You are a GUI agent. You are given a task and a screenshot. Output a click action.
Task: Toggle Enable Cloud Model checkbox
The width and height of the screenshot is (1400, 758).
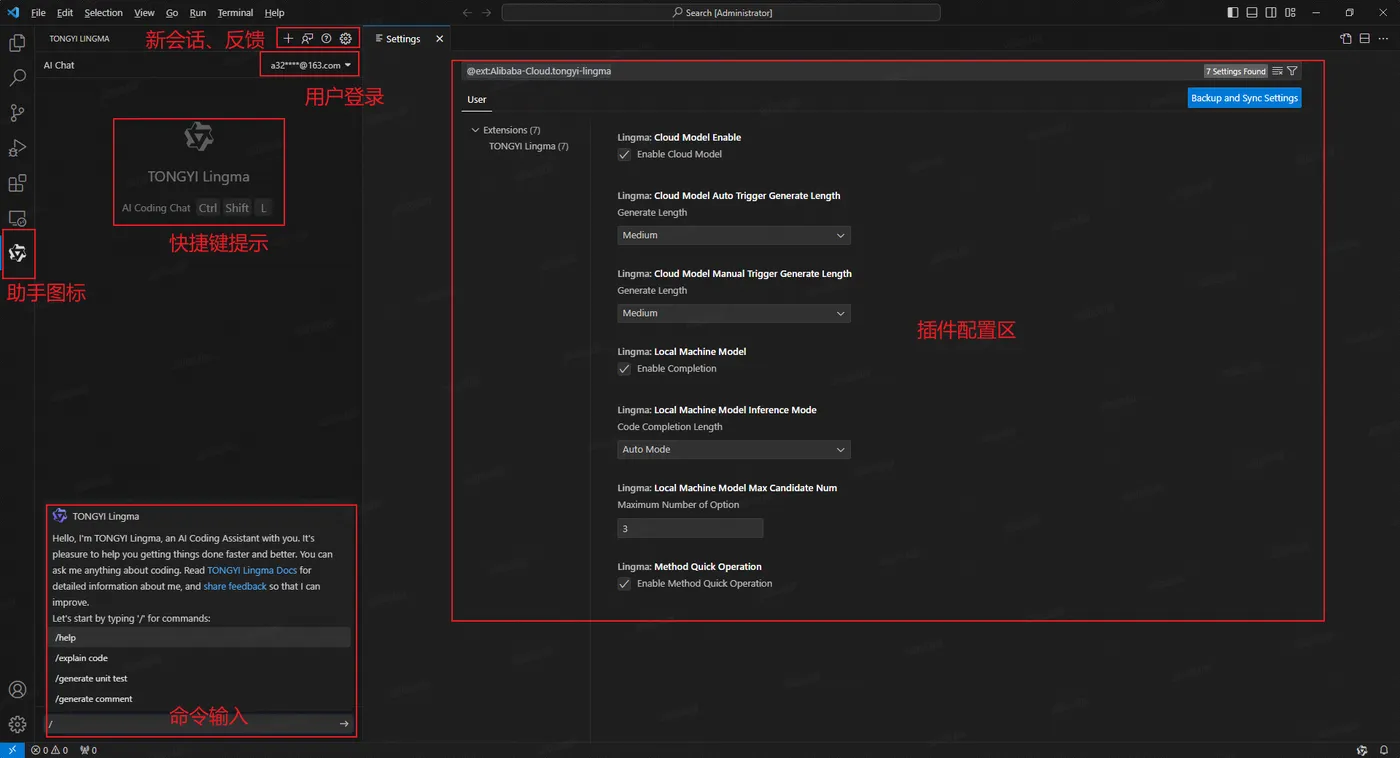coord(624,154)
